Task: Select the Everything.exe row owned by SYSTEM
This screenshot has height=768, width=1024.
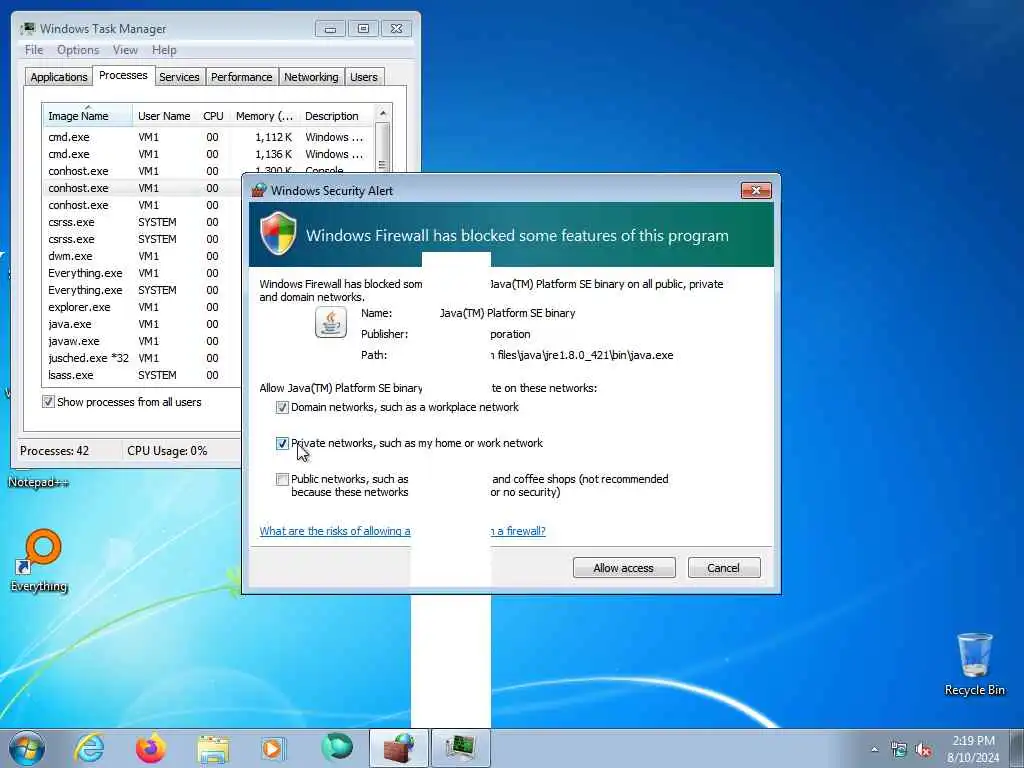Action: 142,290
